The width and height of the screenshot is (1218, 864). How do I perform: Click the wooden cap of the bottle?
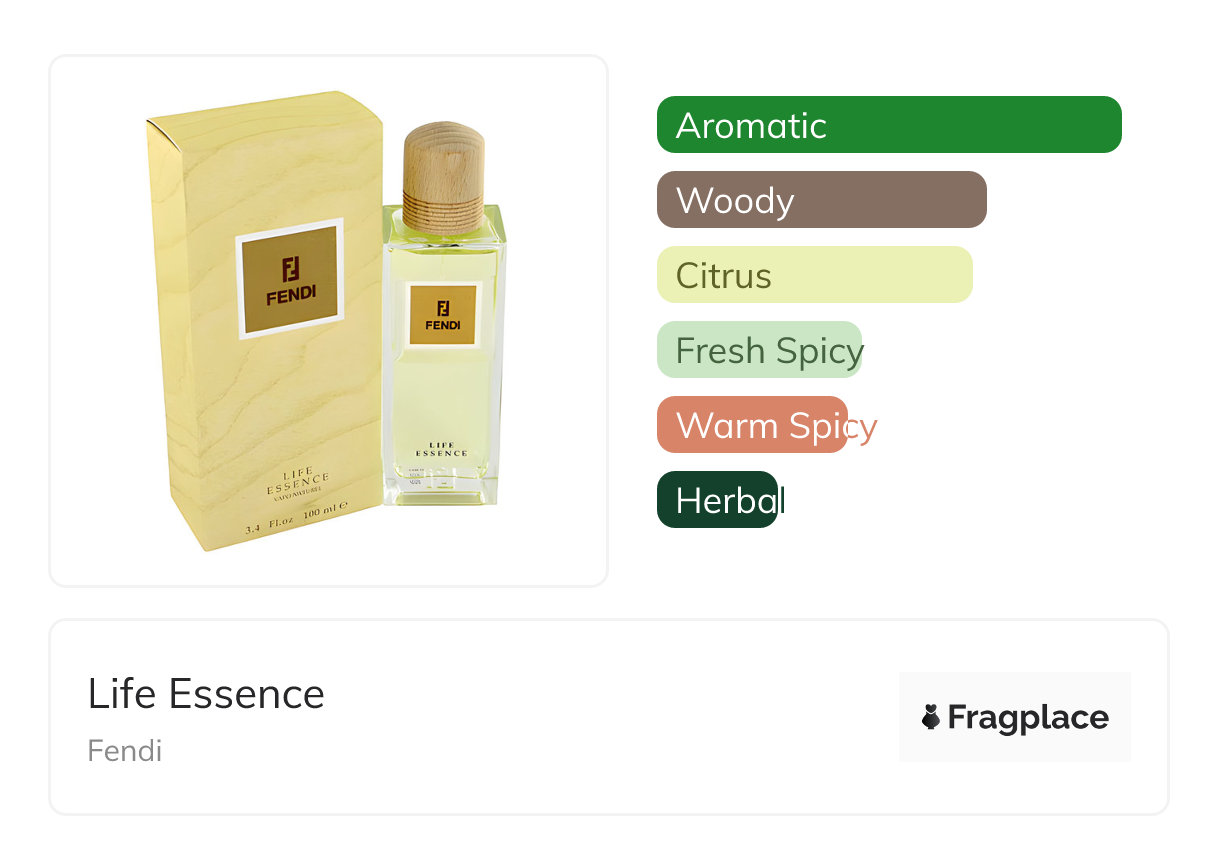click(x=444, y=178)
